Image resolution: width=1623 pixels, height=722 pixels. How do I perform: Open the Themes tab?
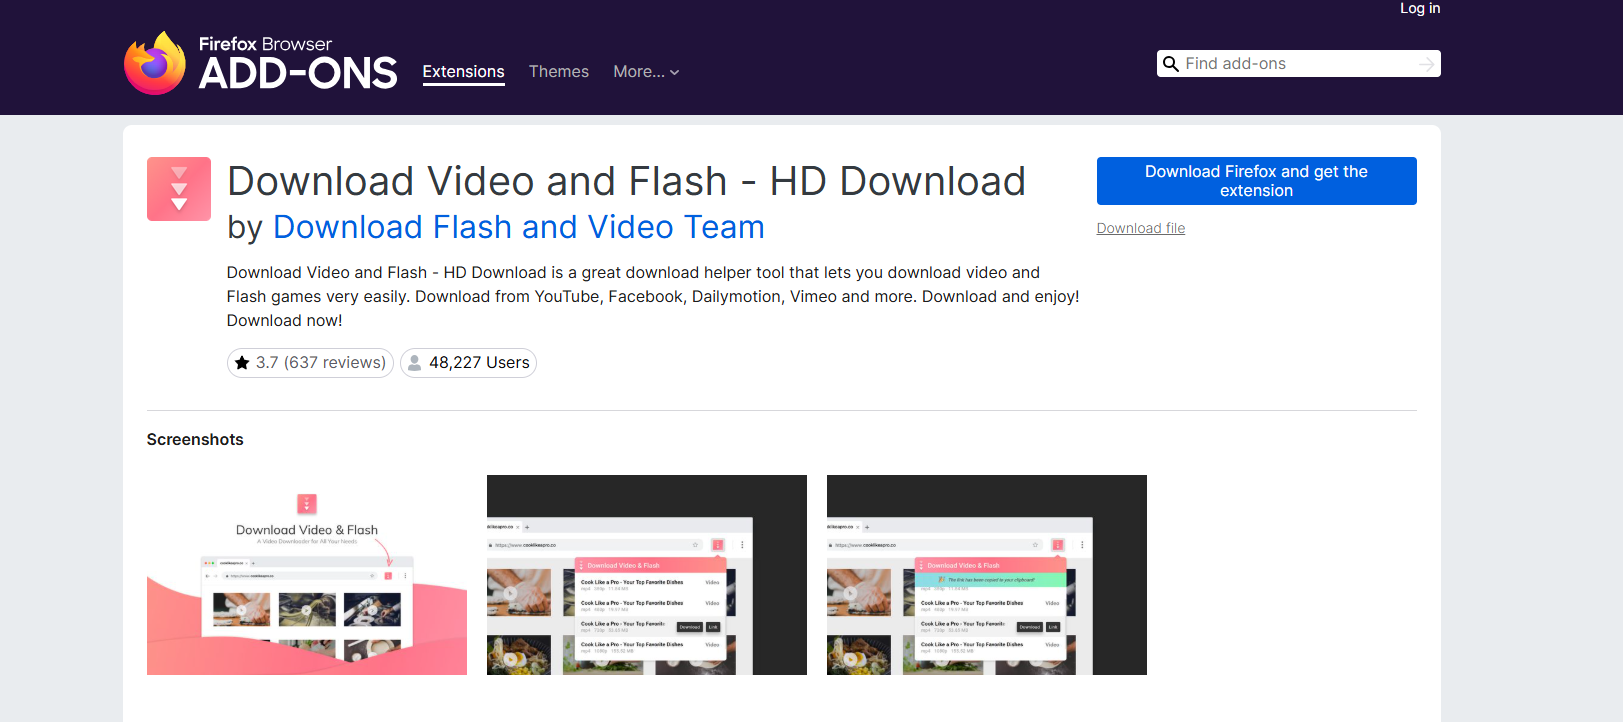tap(558, 72)
